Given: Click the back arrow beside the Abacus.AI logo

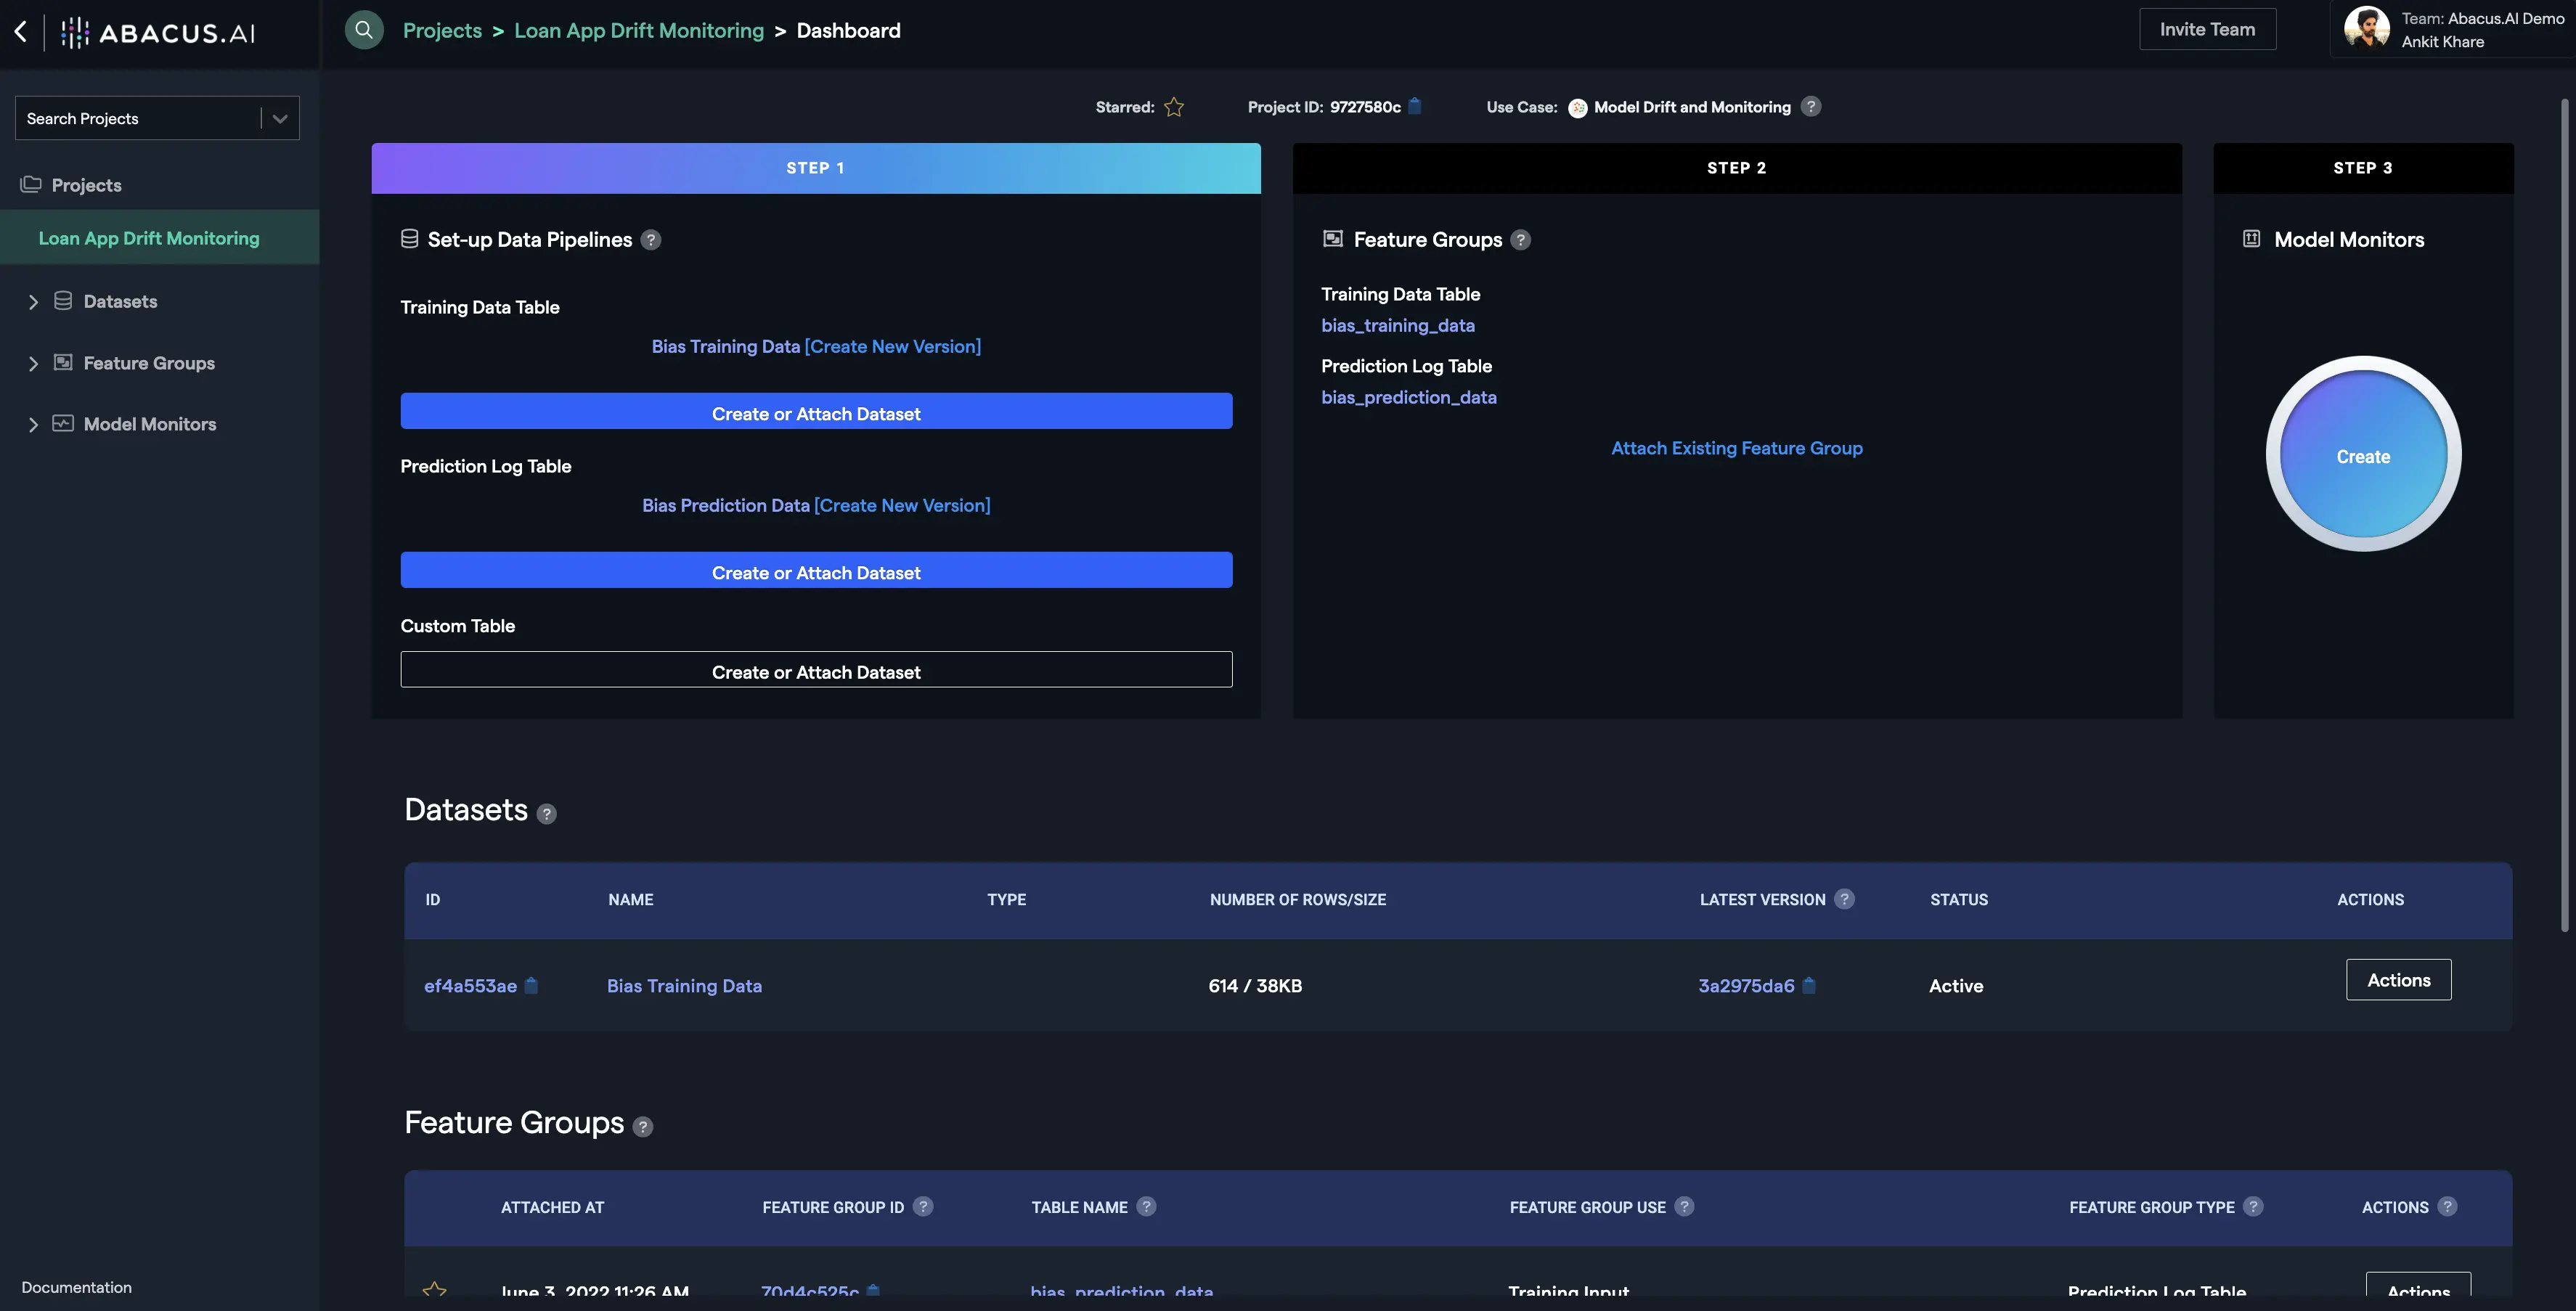Looking at the screenshot, I should [x=21, y=31].
